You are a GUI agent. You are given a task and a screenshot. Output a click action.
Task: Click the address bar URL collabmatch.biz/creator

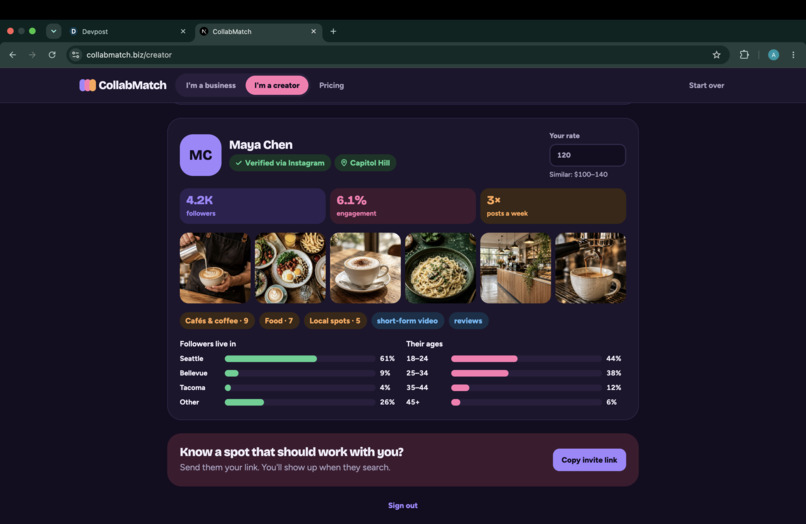[129, 55]
